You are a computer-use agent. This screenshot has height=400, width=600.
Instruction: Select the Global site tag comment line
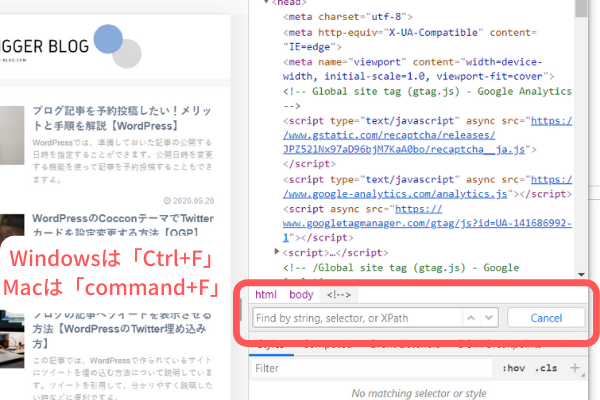click(427, 98)
